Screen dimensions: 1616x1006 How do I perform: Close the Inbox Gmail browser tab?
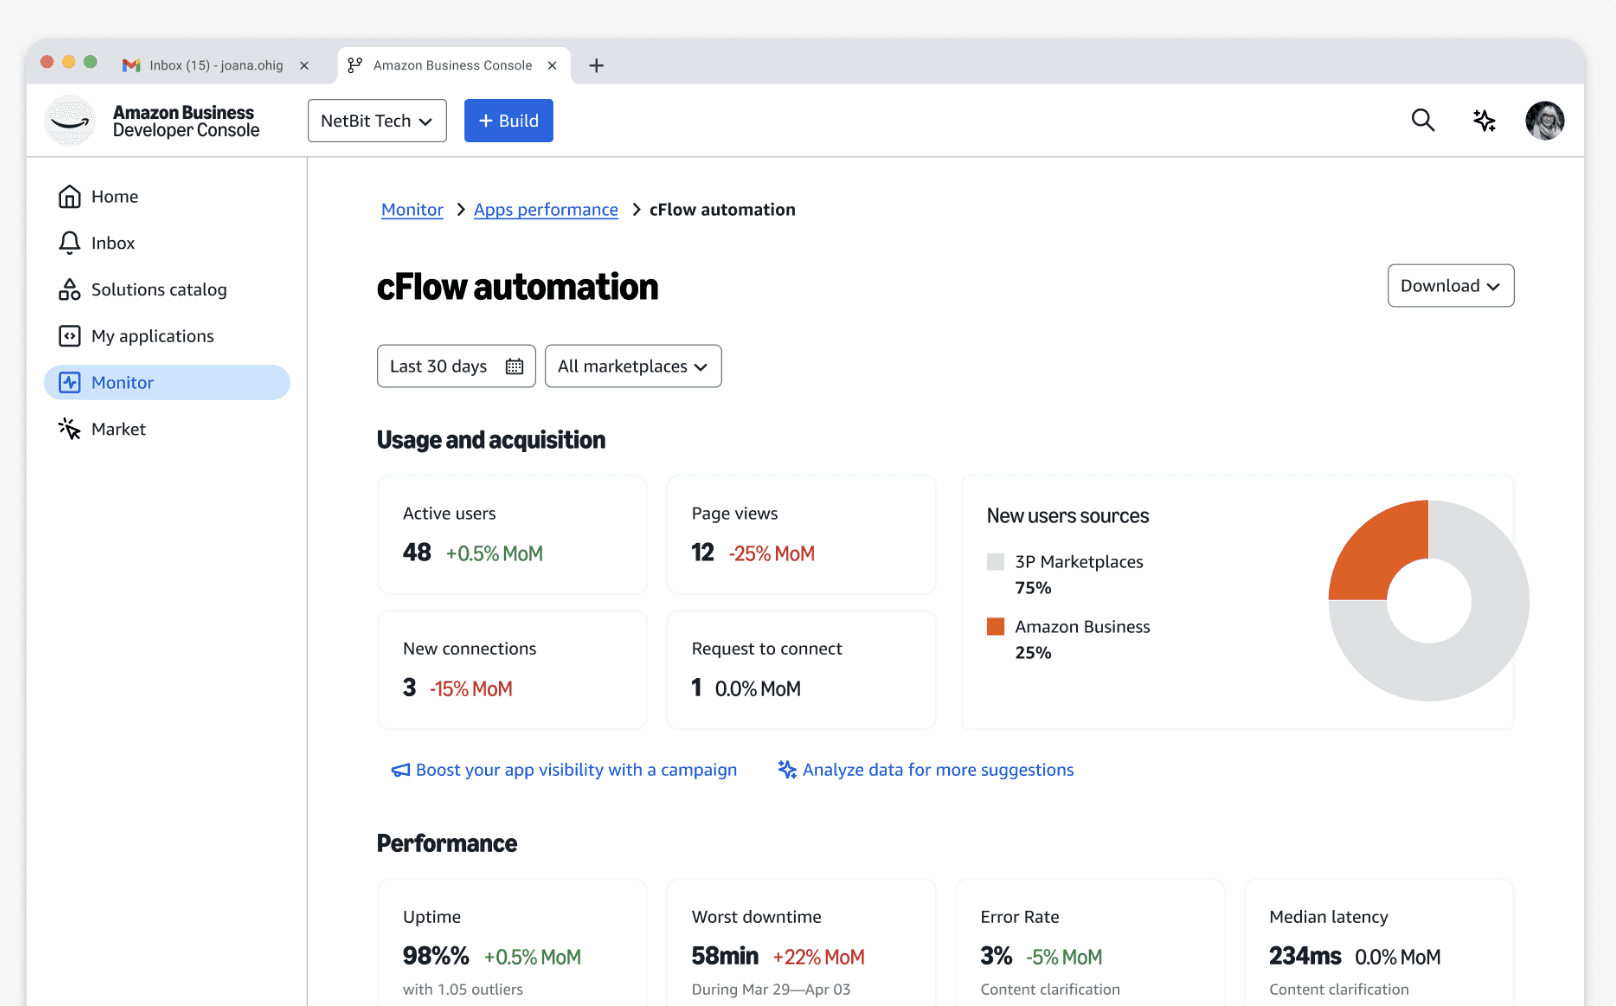coord(304,65)
